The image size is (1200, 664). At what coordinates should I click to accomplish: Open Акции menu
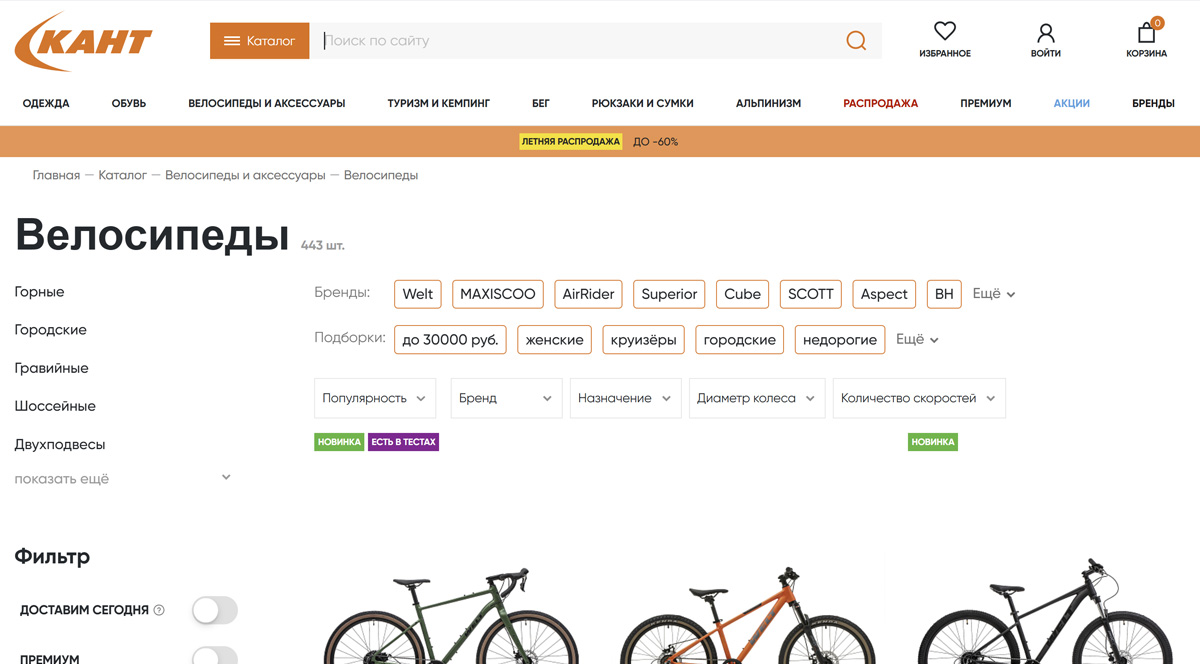point(1072,103)
